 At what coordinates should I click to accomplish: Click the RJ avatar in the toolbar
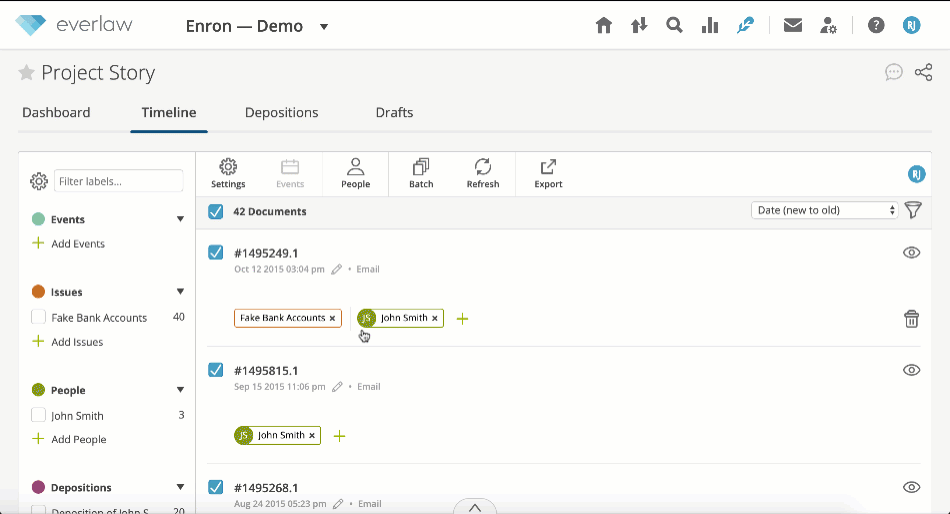pyautogui.click(x=916, y=175)
